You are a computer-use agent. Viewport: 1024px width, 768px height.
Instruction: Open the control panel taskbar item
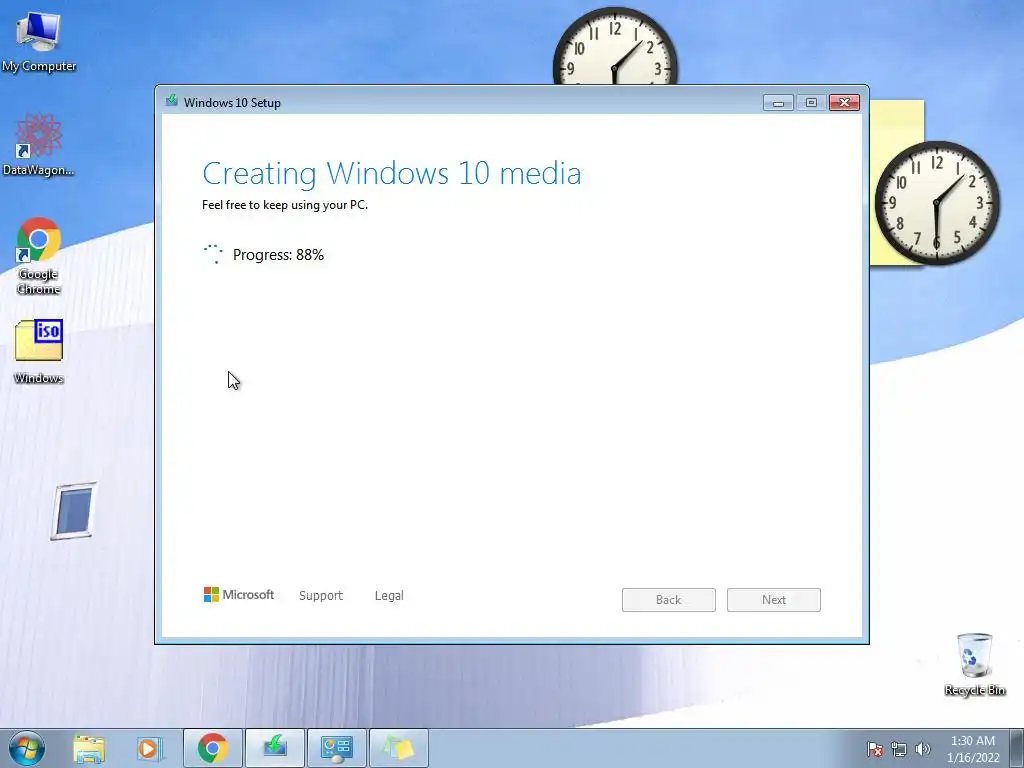(x=337, y=748)
